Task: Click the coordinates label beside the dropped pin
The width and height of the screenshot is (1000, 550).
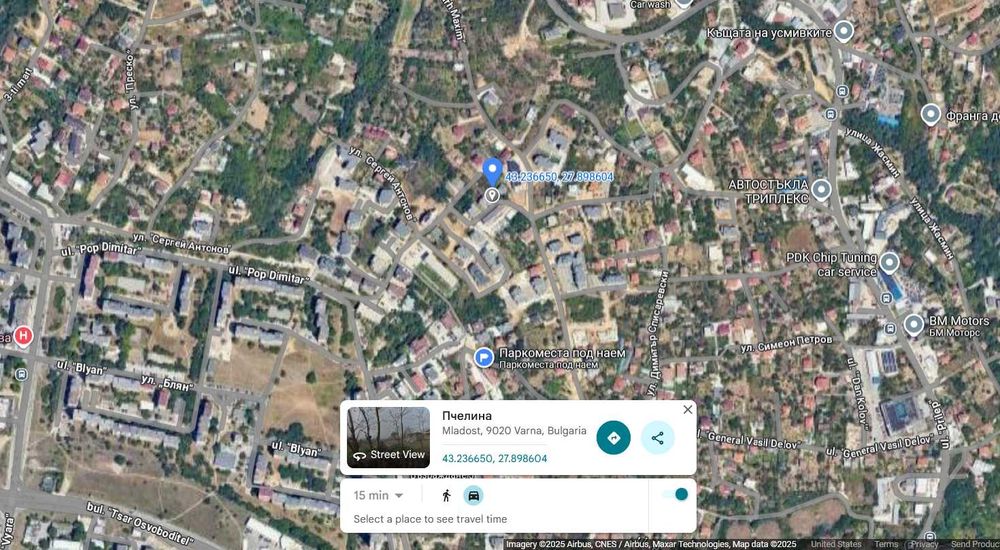Action: point(559,177)
